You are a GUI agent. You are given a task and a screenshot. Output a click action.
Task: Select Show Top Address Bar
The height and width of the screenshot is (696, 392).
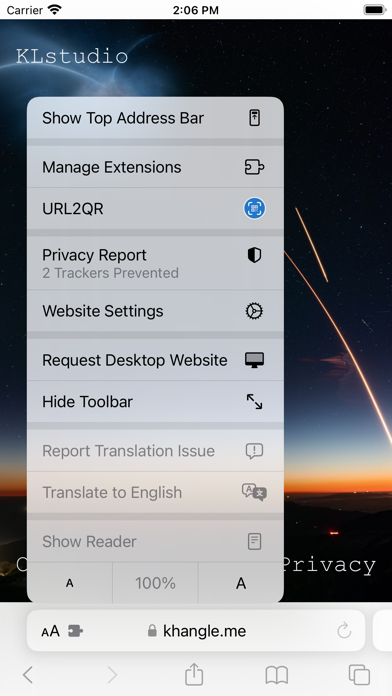point(155,118)
